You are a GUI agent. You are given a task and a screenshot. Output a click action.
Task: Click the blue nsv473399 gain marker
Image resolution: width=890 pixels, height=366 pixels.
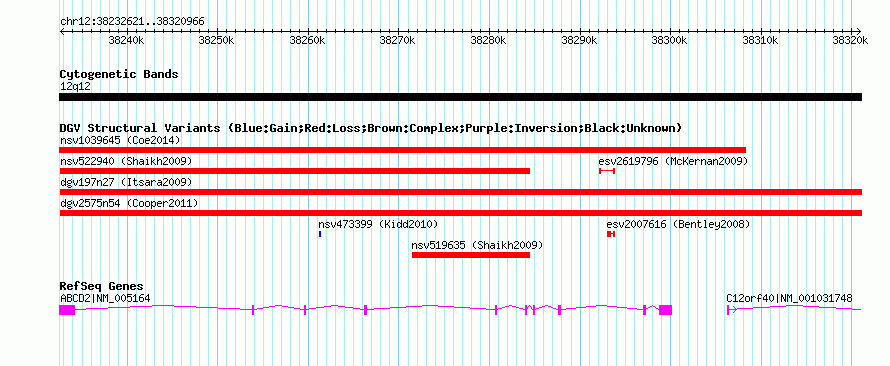click(320, 234)
